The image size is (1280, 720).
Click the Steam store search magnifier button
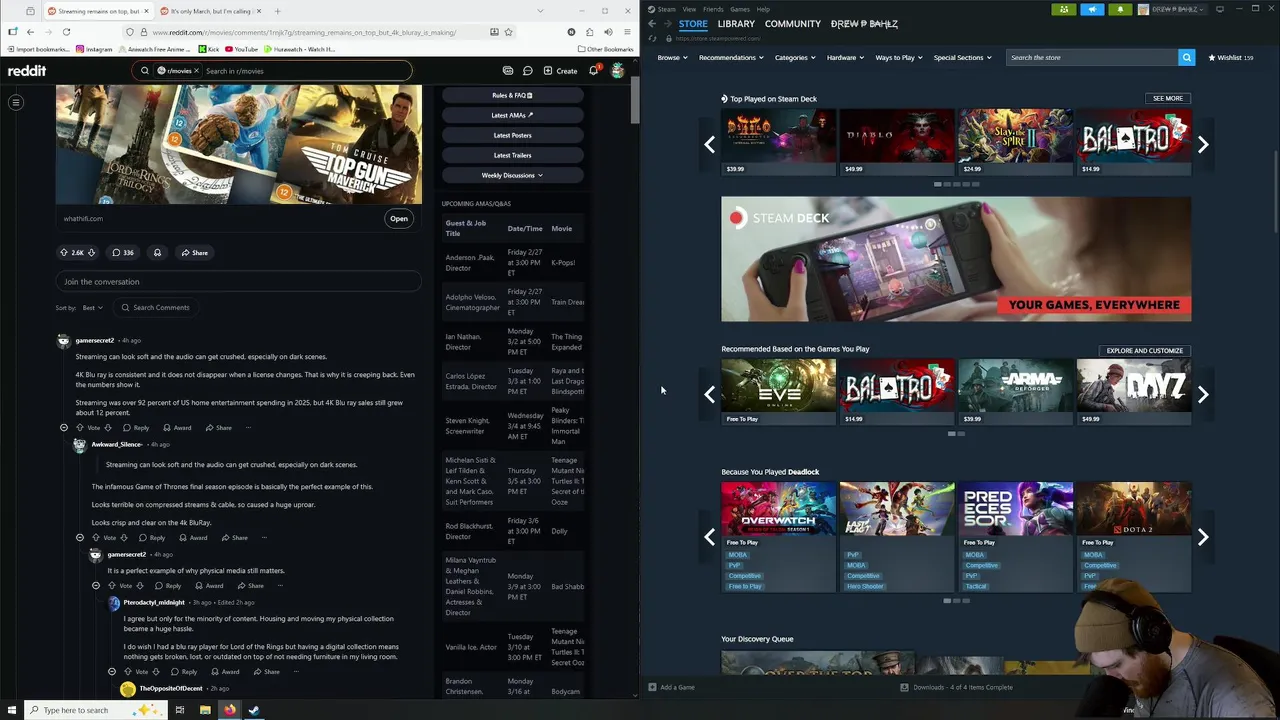[1187, 57]
